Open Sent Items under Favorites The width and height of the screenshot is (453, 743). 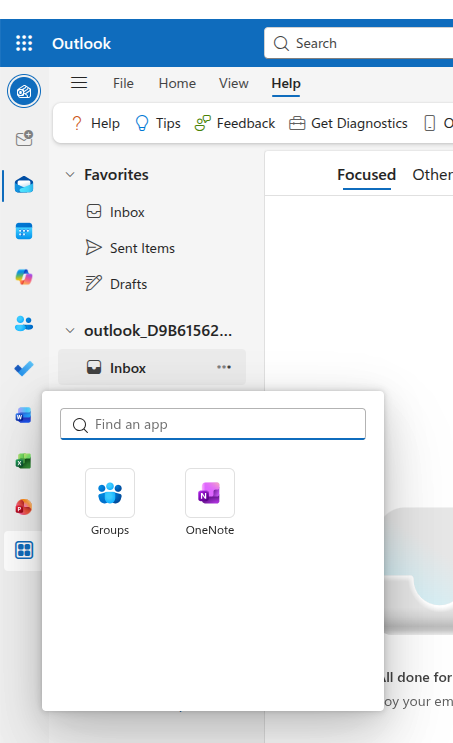click(152, 248)
